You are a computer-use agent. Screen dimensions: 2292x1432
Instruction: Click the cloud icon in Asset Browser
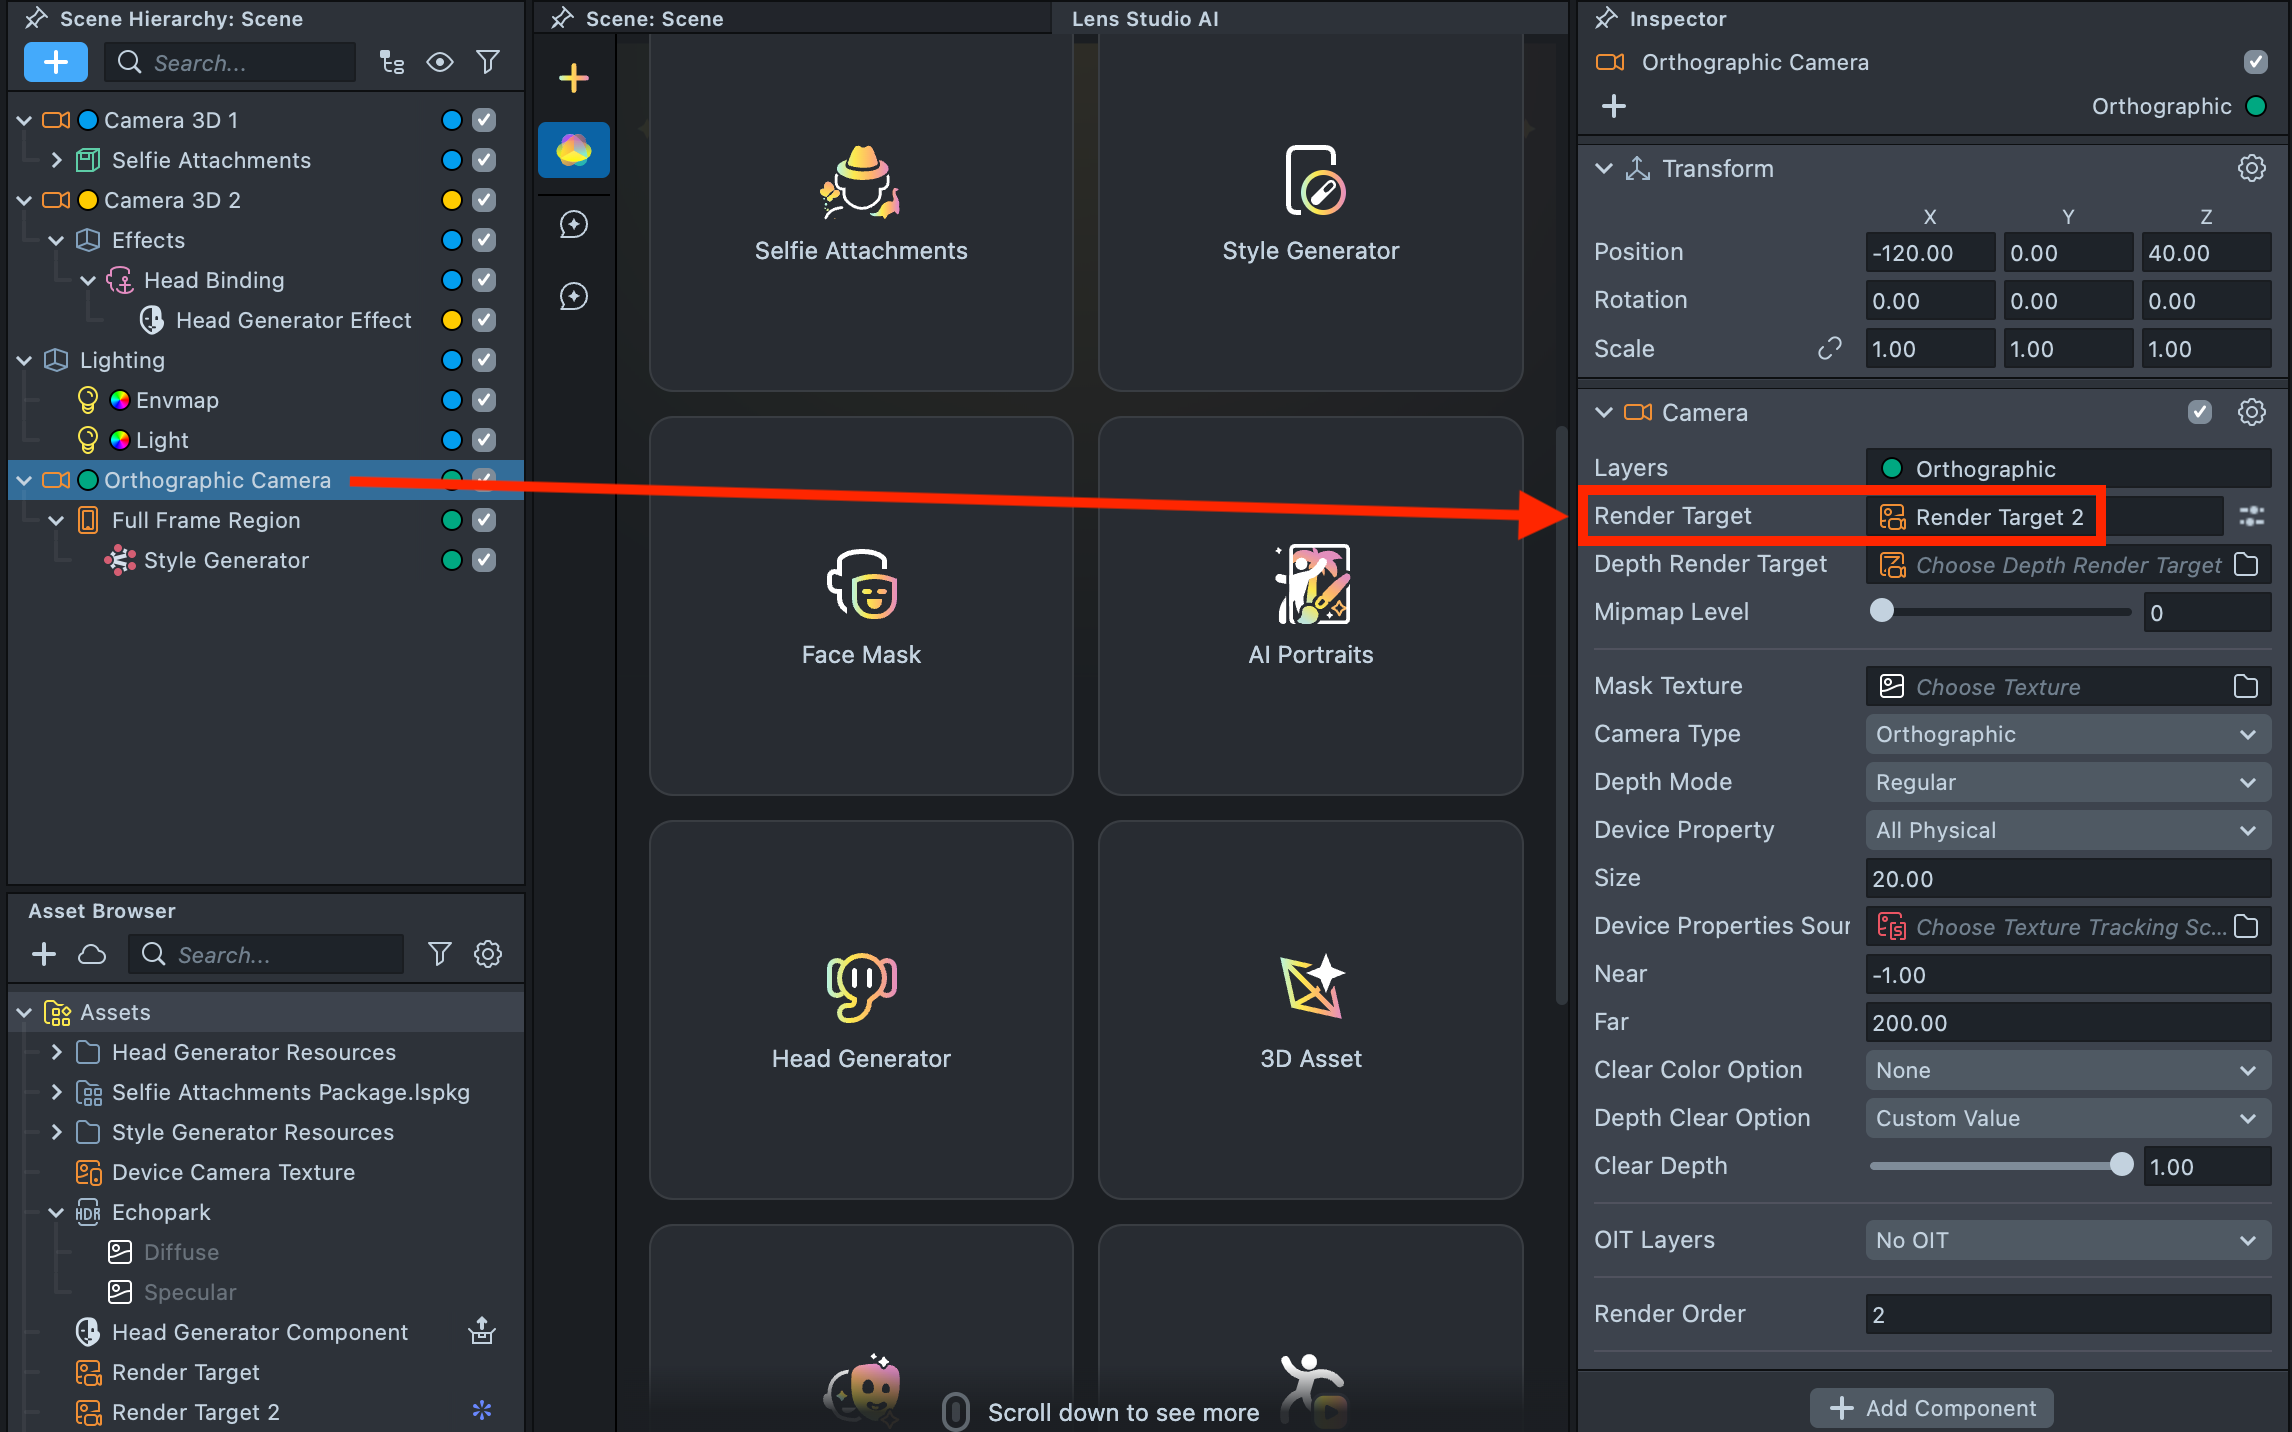pos(92,954)
